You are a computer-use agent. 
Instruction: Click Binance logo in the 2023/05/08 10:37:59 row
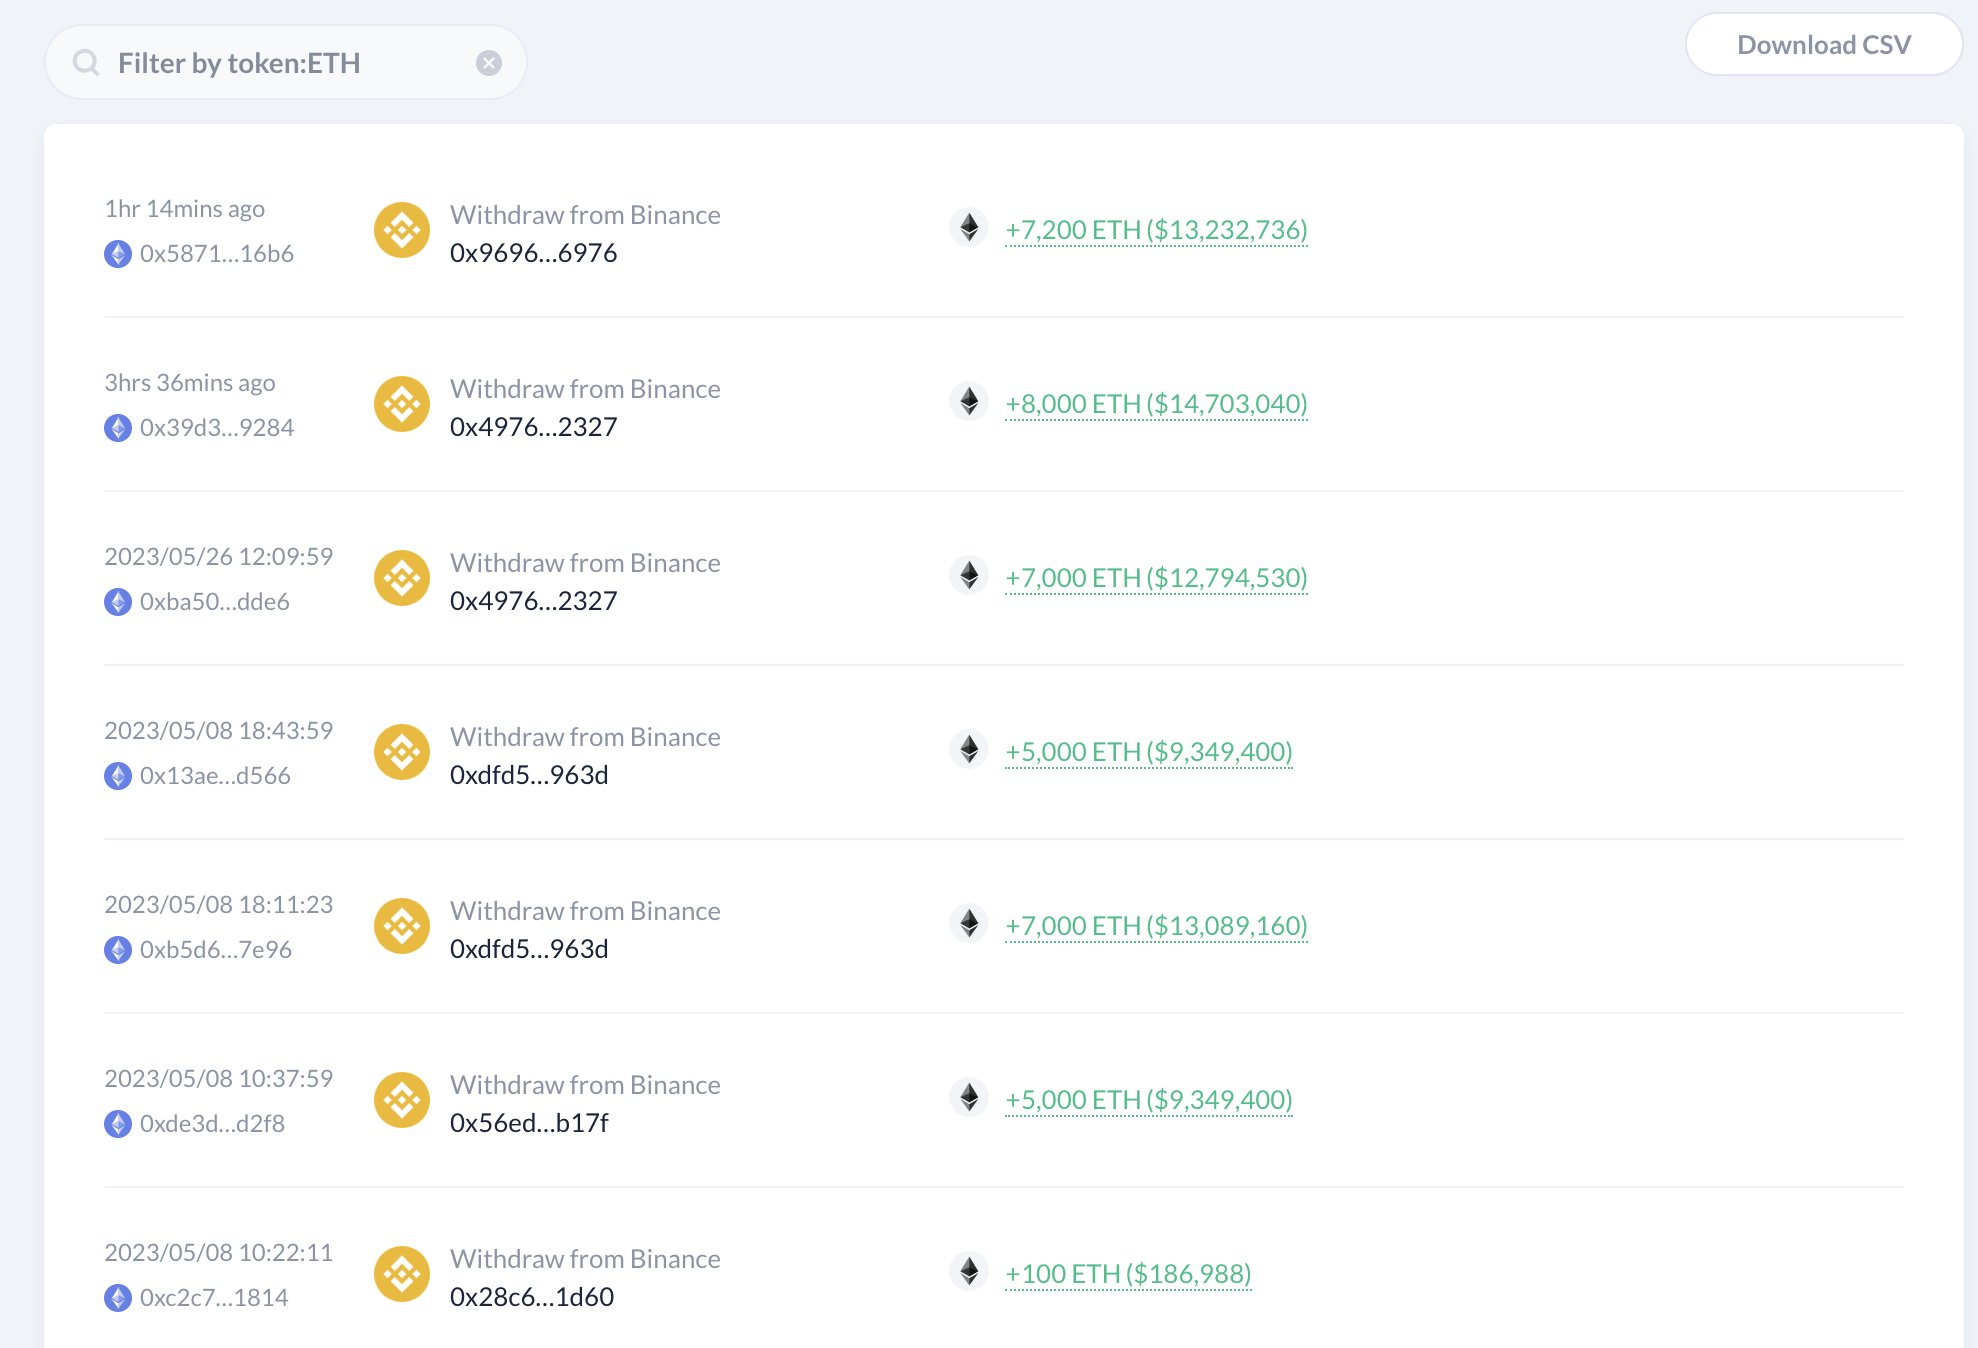pyautogui.click(x=402, y=1100)
